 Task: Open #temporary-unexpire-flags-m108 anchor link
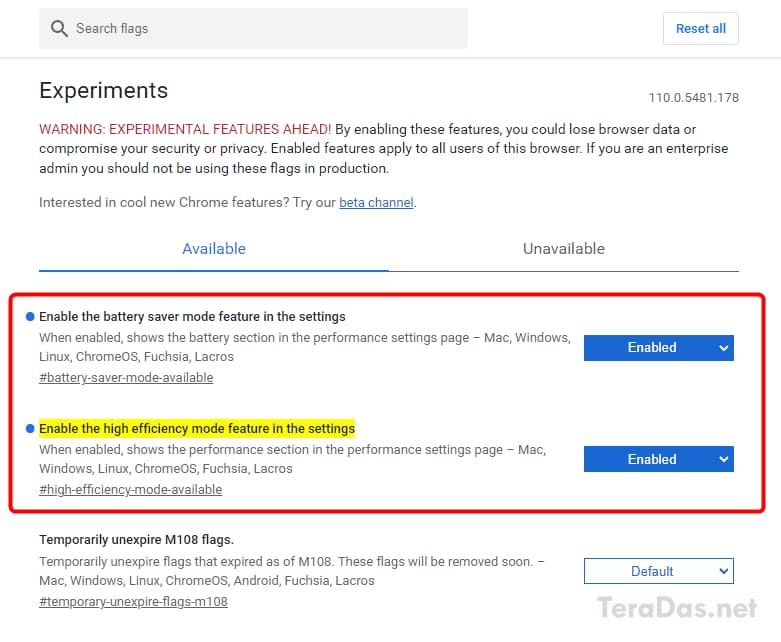pos(133,602)
